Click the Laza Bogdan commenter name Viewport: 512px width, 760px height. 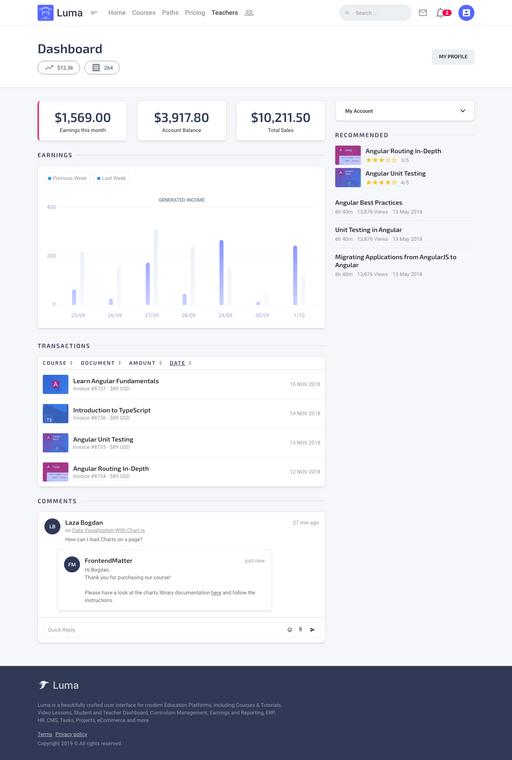click(84, 522)
